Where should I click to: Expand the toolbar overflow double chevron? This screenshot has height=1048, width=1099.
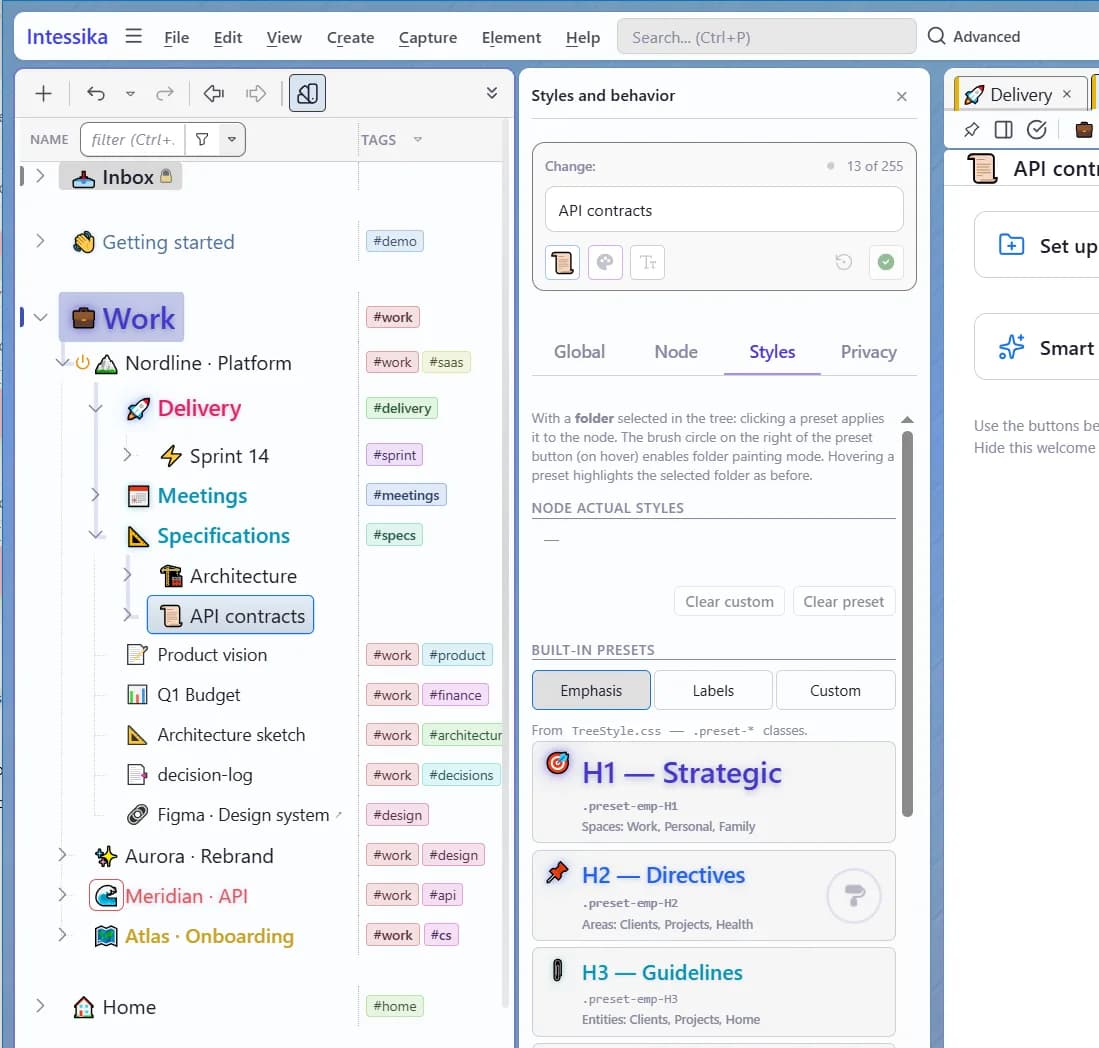(x=492, y=93)
